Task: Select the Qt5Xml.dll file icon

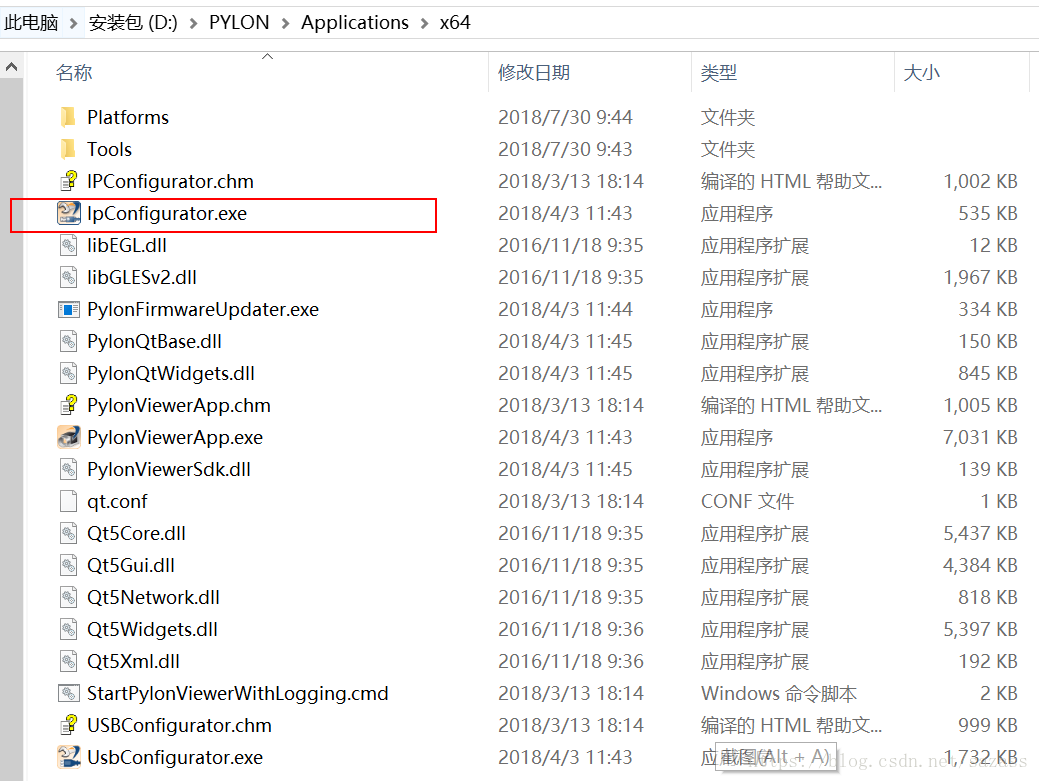Action: (68, 661)
